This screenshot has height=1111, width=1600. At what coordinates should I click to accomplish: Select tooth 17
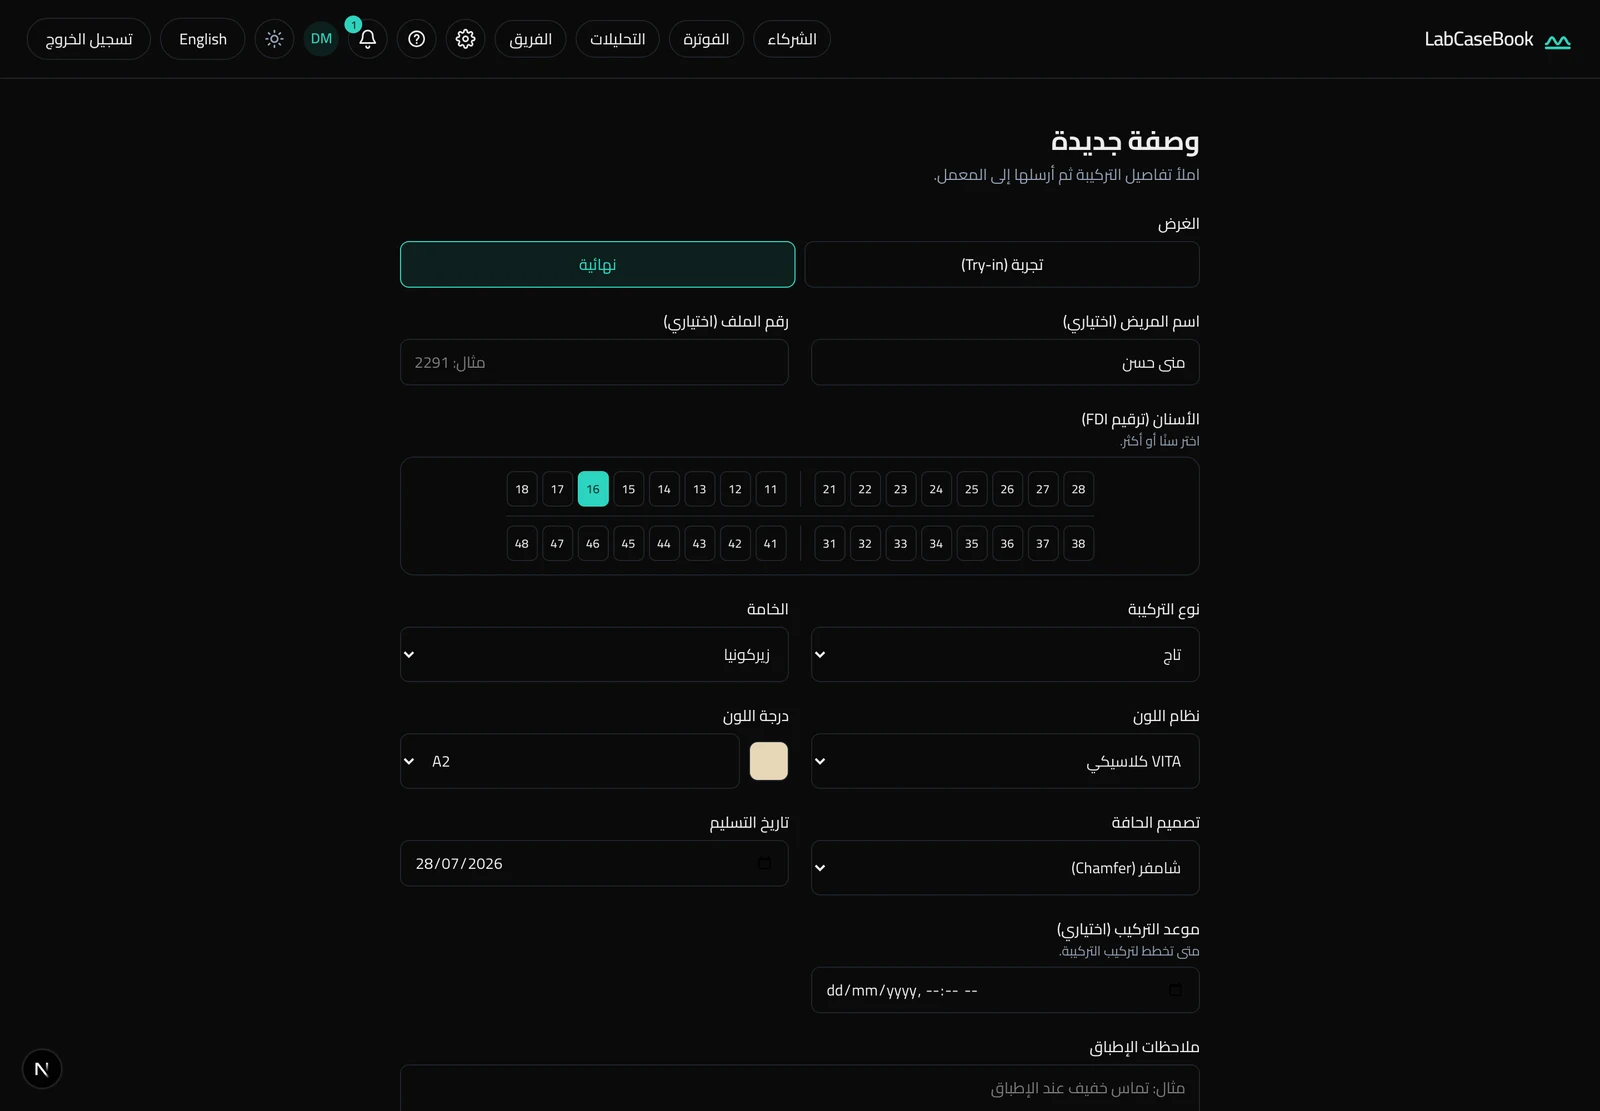pos(557,489)
